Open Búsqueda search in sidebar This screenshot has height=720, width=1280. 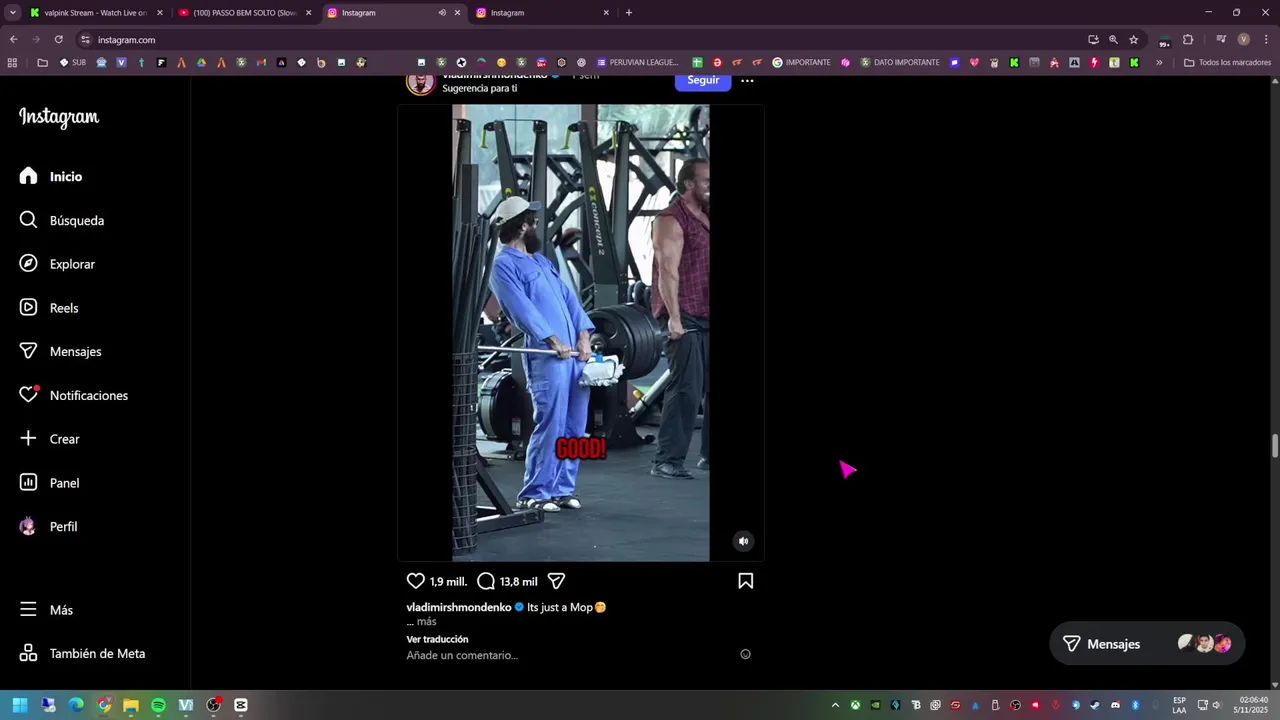[62, 220]
